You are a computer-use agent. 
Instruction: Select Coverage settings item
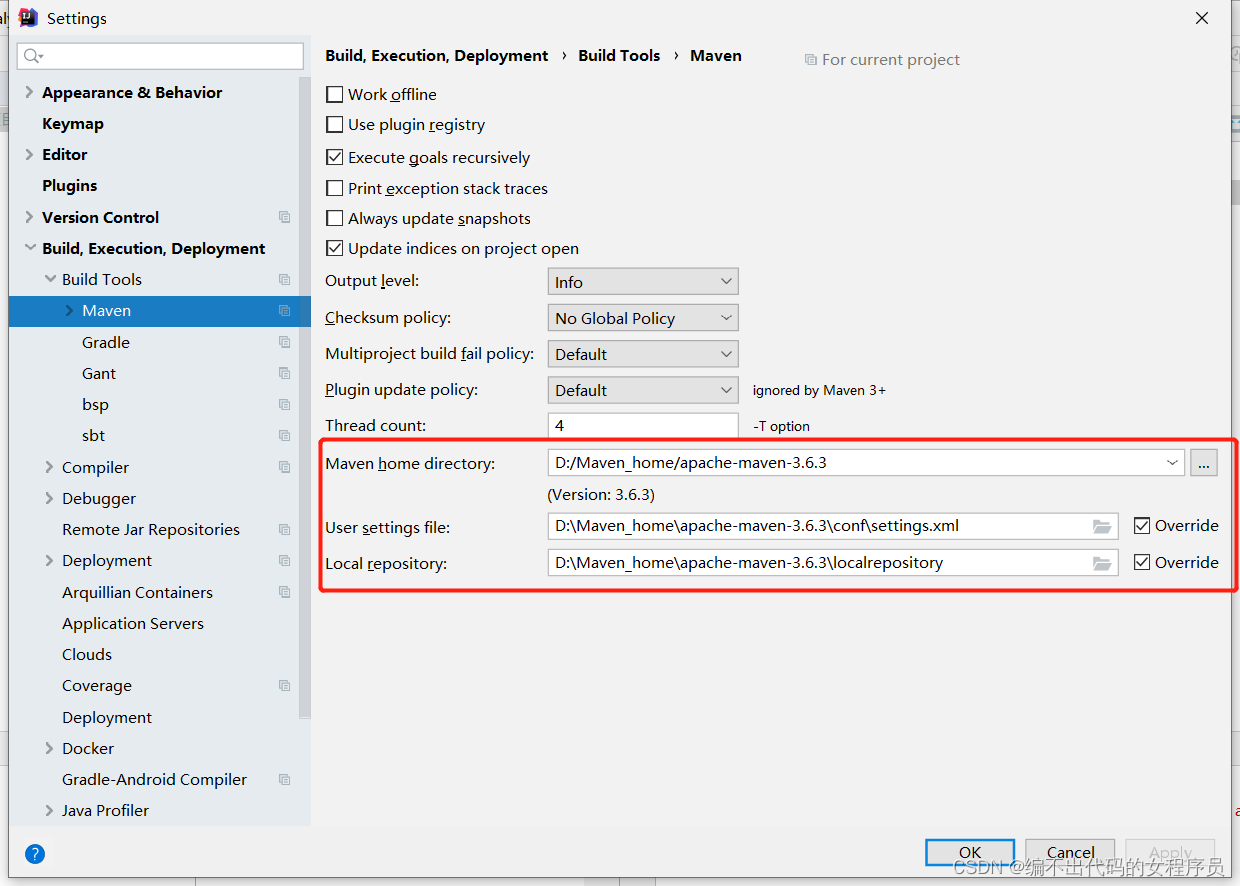[x=97, y=685]
